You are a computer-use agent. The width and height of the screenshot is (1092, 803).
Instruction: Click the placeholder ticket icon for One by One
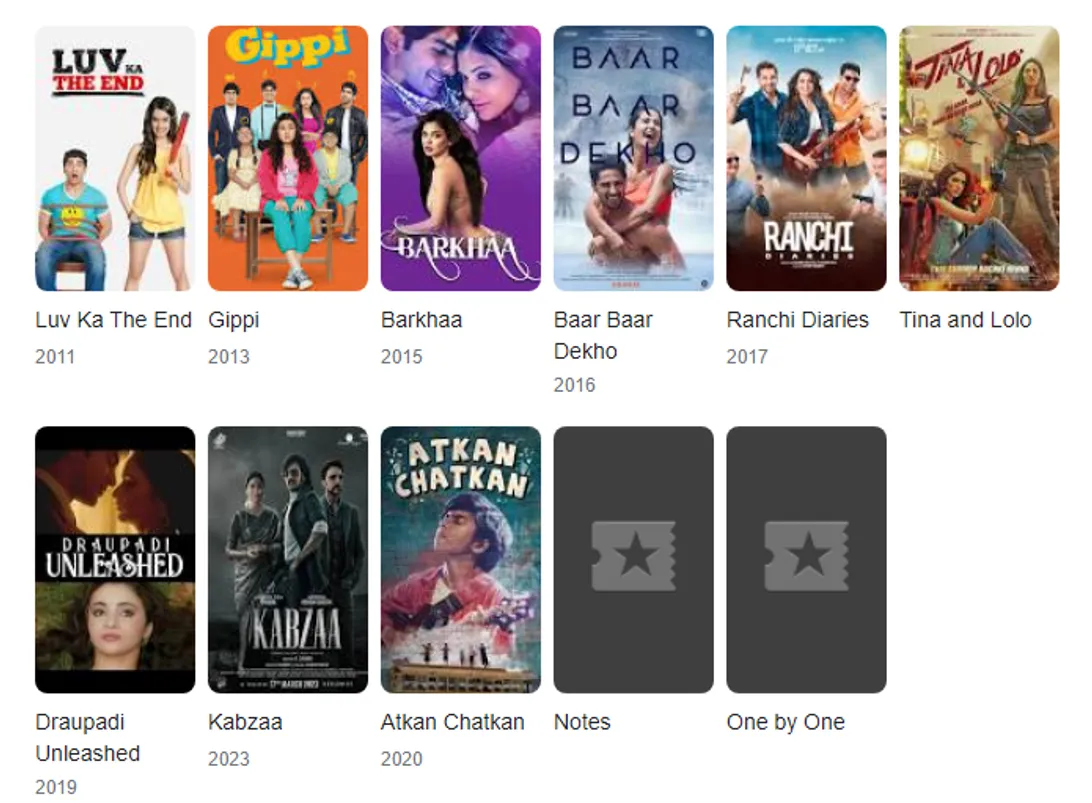[x=806, y=556]
